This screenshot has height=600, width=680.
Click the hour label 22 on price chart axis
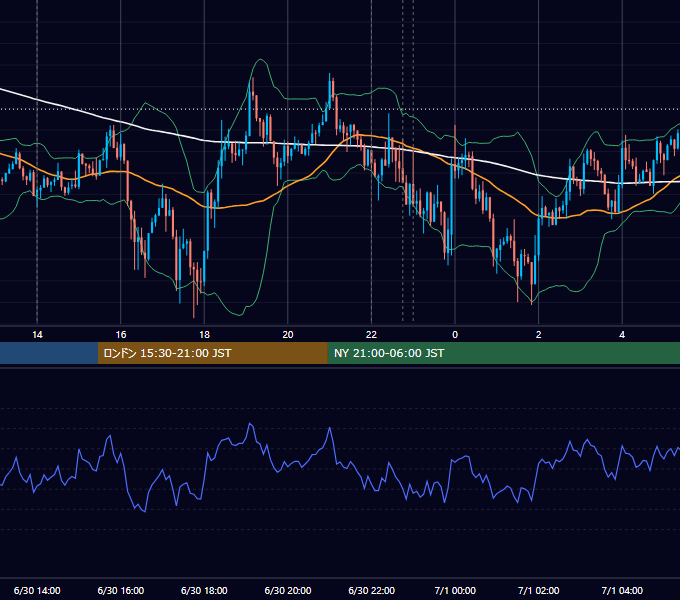pos(371,335)
